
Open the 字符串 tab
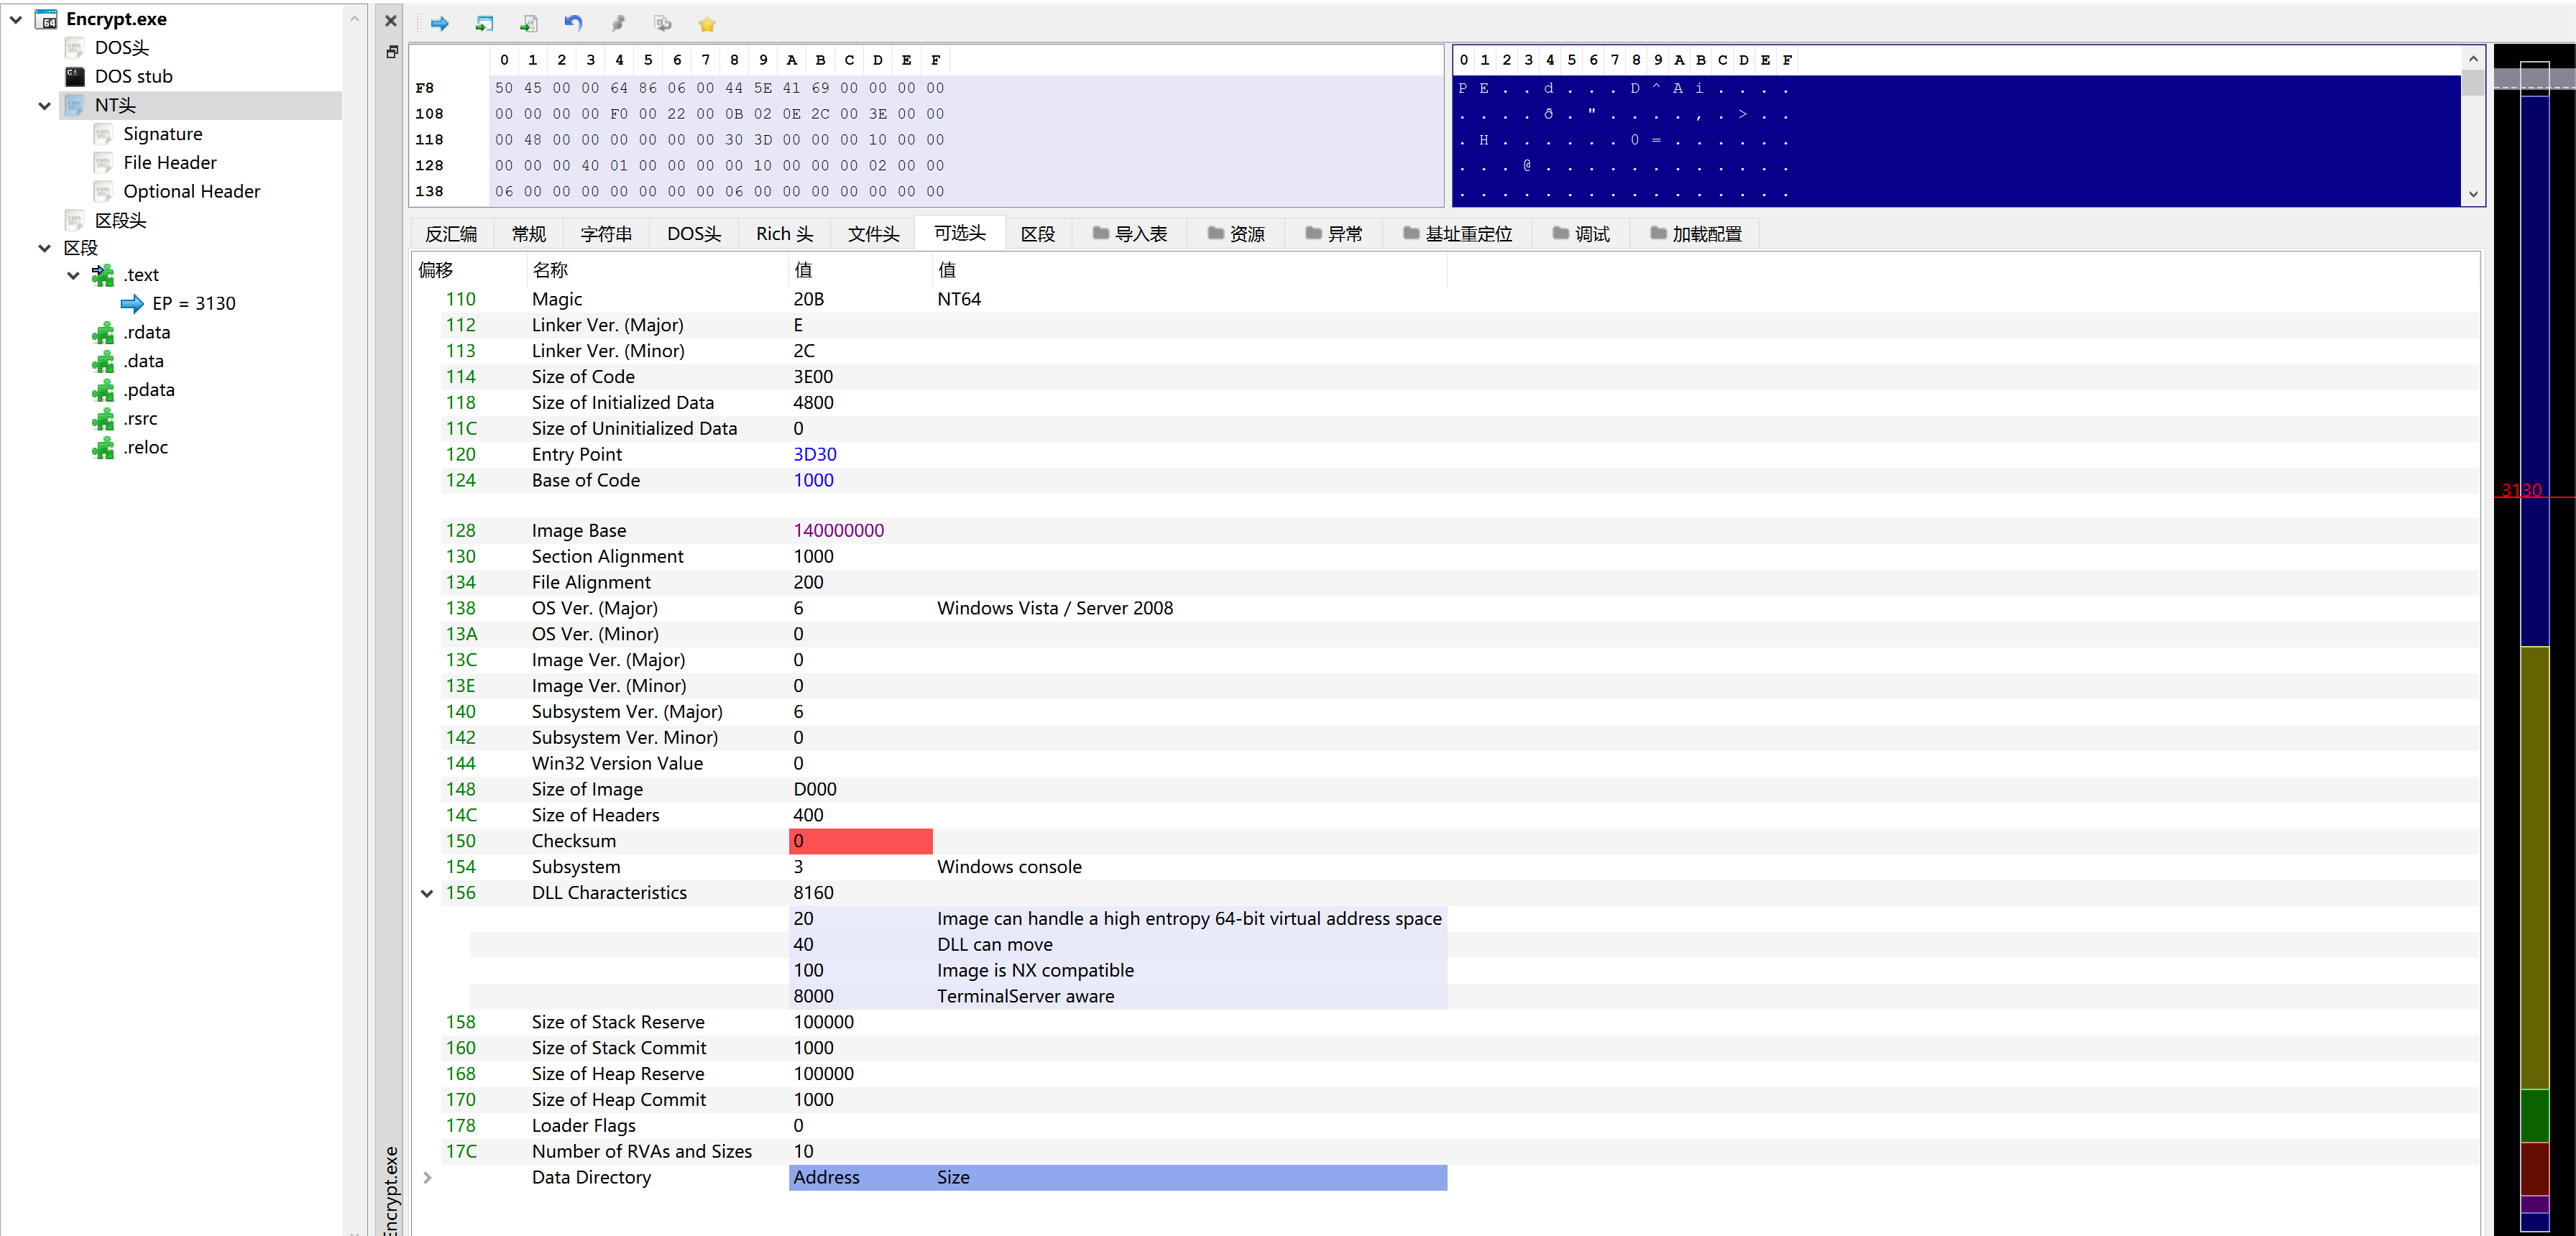606,234
